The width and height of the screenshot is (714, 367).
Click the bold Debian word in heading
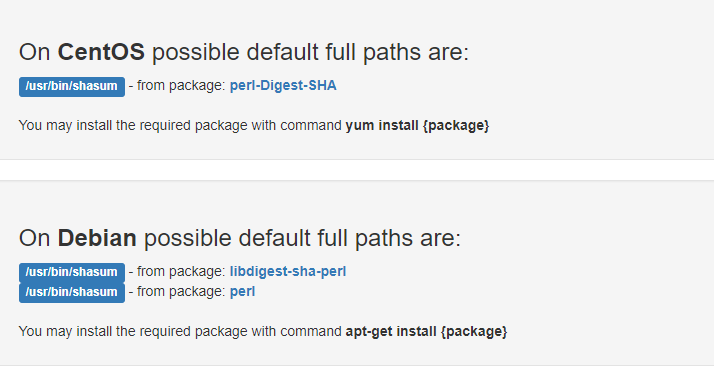click(x=97, y=238)
